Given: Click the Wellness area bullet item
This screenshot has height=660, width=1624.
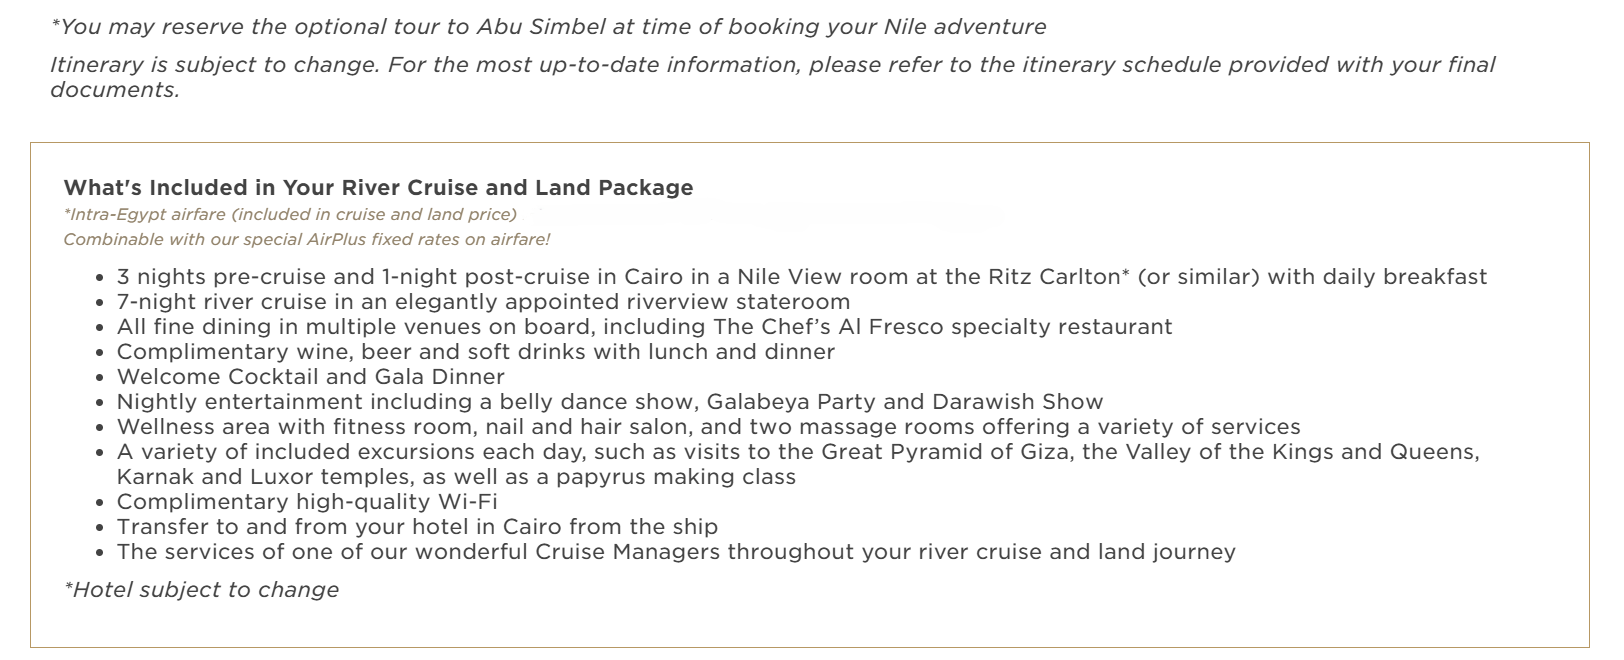Looking at the screenshot, I should pyautogui.click(x=708, y=427).
